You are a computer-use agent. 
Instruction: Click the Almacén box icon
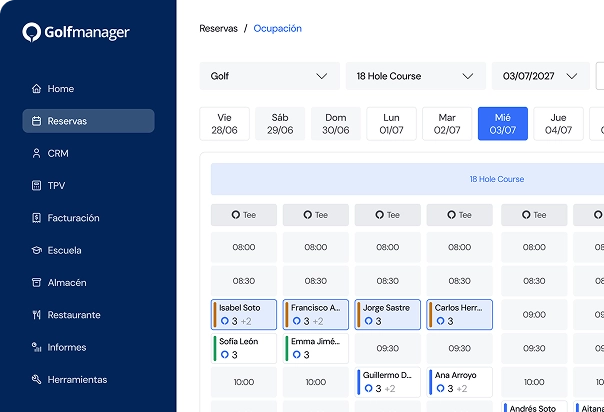pos(36,283)
